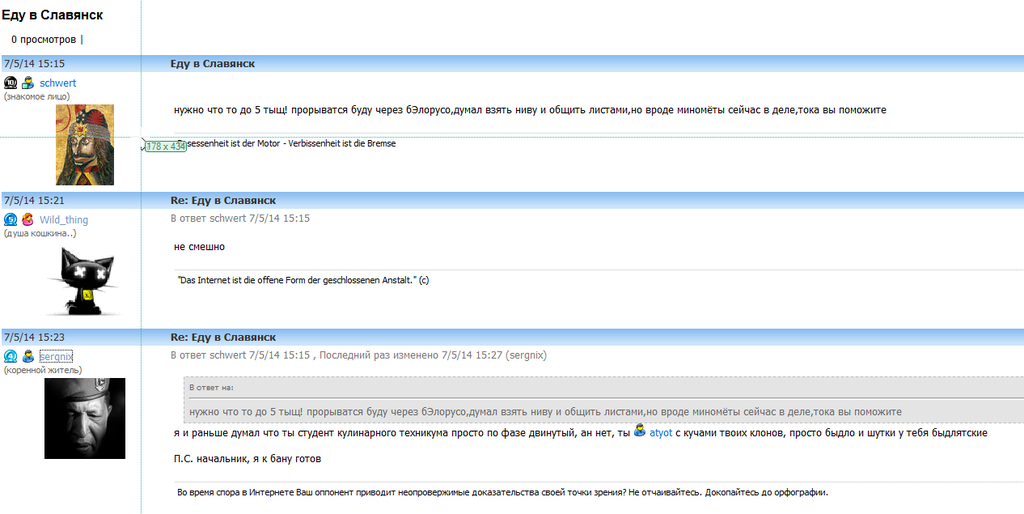Open schwert's user profile link
This screenshot has height=514, width=1024.
pyautogui.click(x=58, y=83)
